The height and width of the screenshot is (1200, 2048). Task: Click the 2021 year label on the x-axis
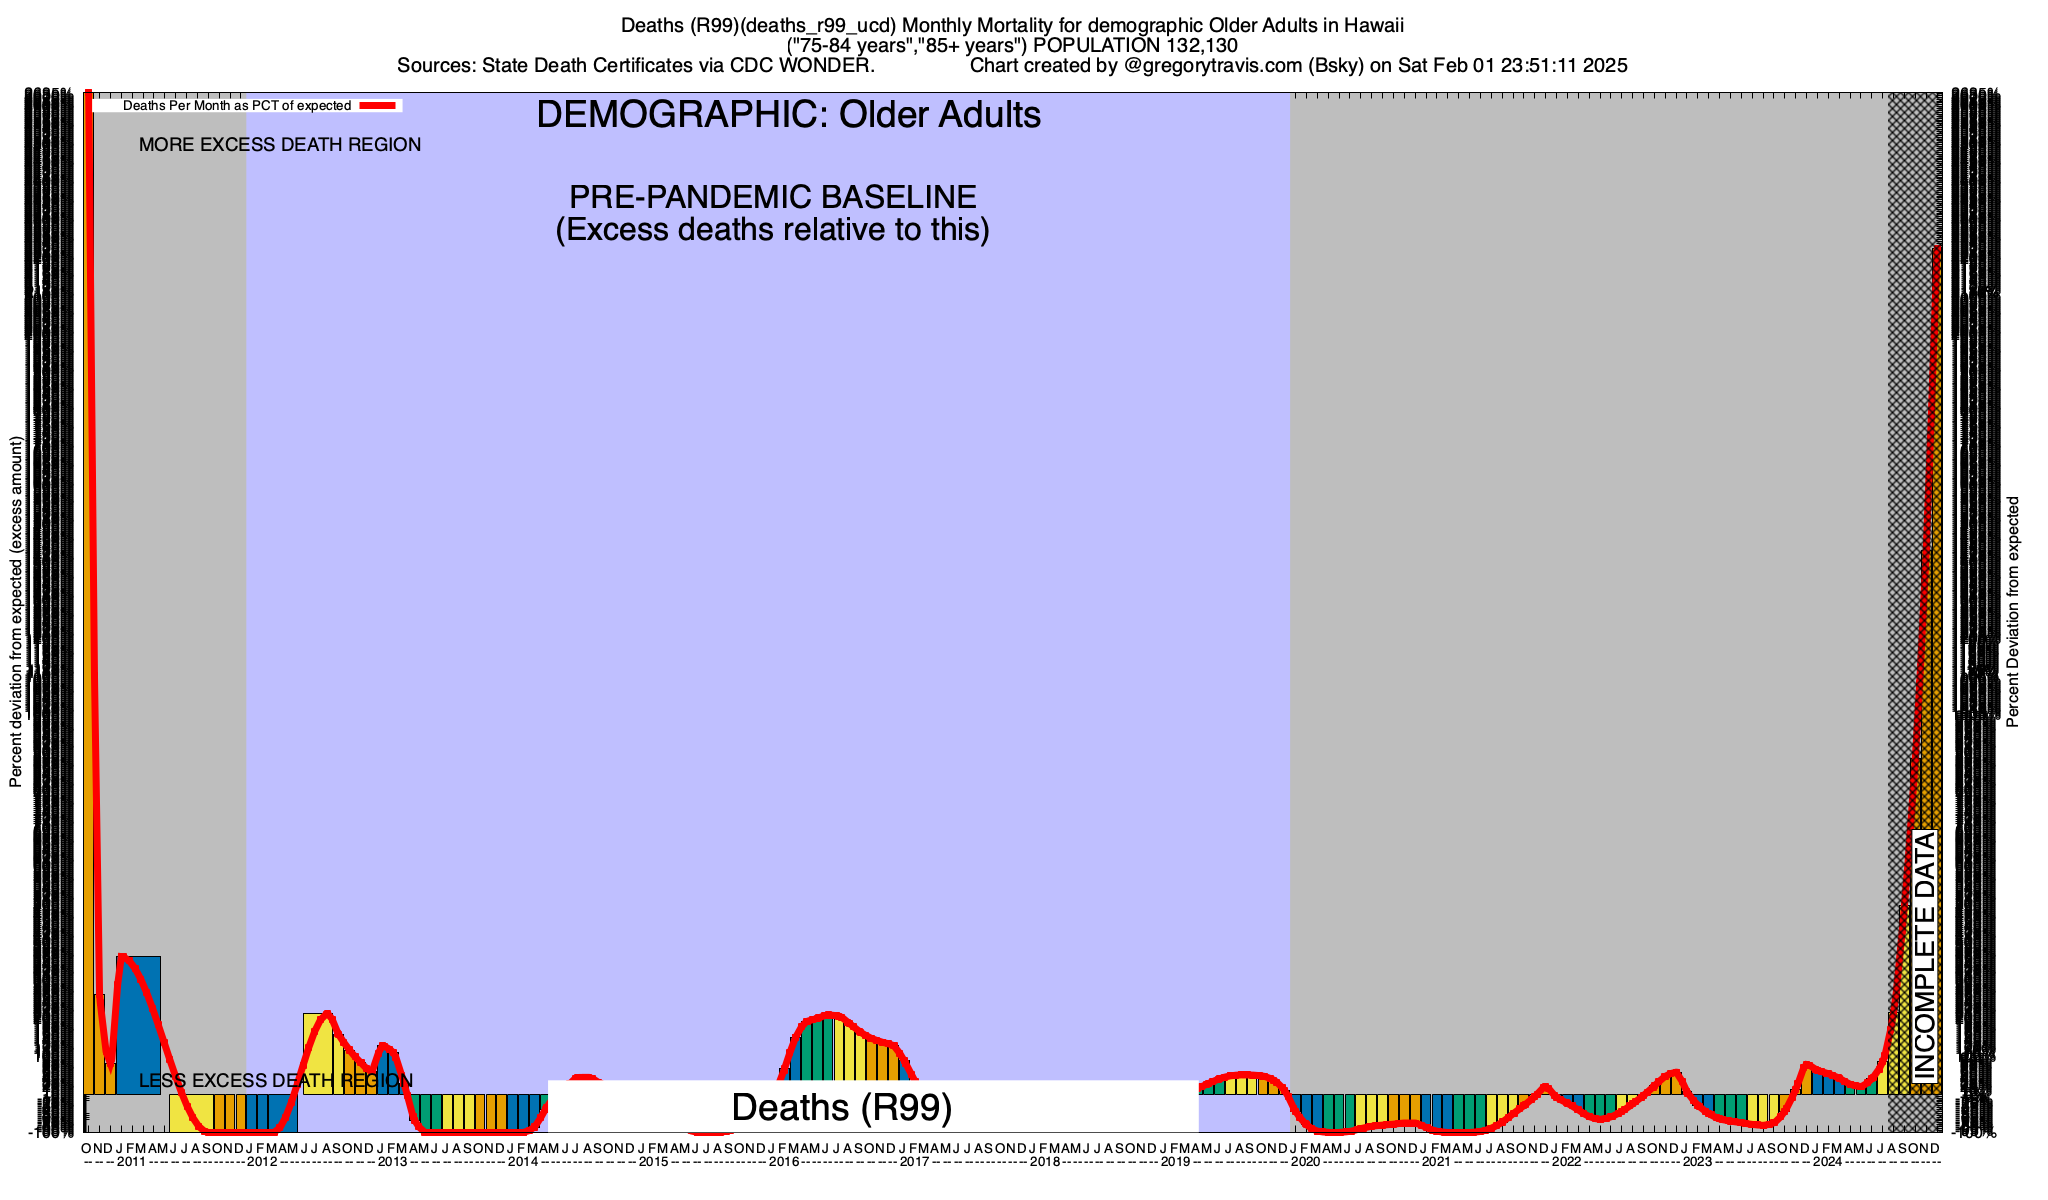point(1436,1163)
